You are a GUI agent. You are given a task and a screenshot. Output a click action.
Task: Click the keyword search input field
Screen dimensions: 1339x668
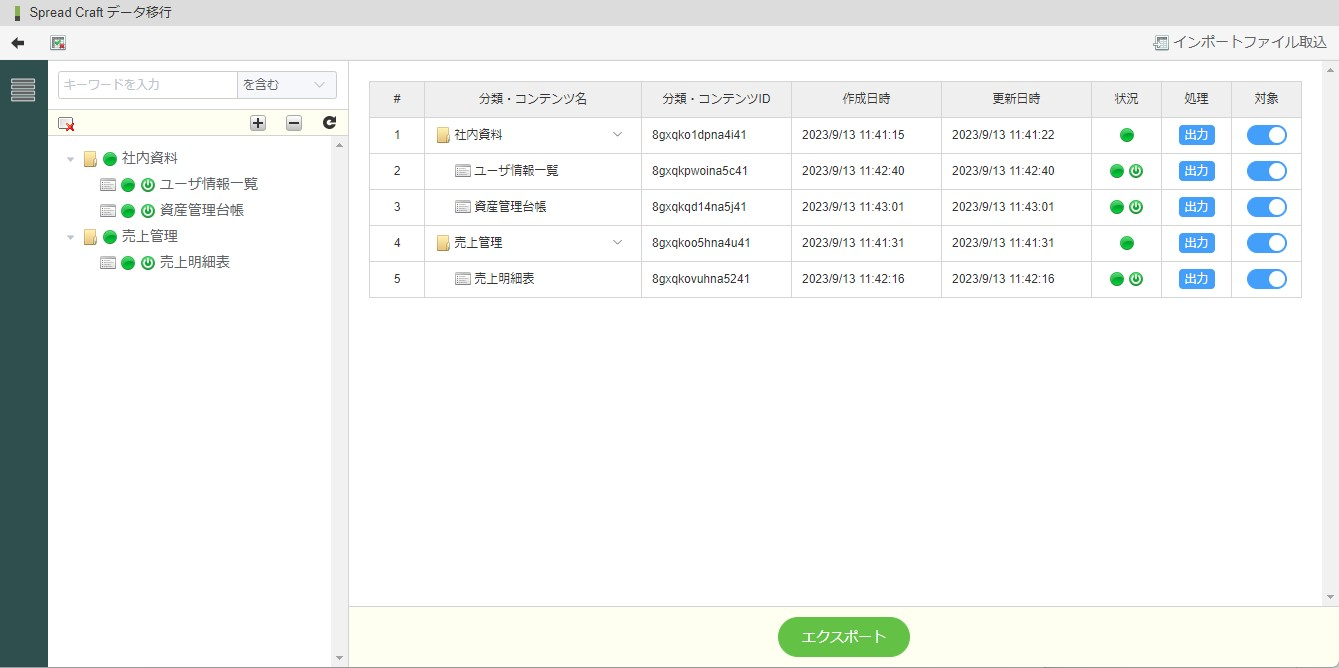(x=147, y=85)
